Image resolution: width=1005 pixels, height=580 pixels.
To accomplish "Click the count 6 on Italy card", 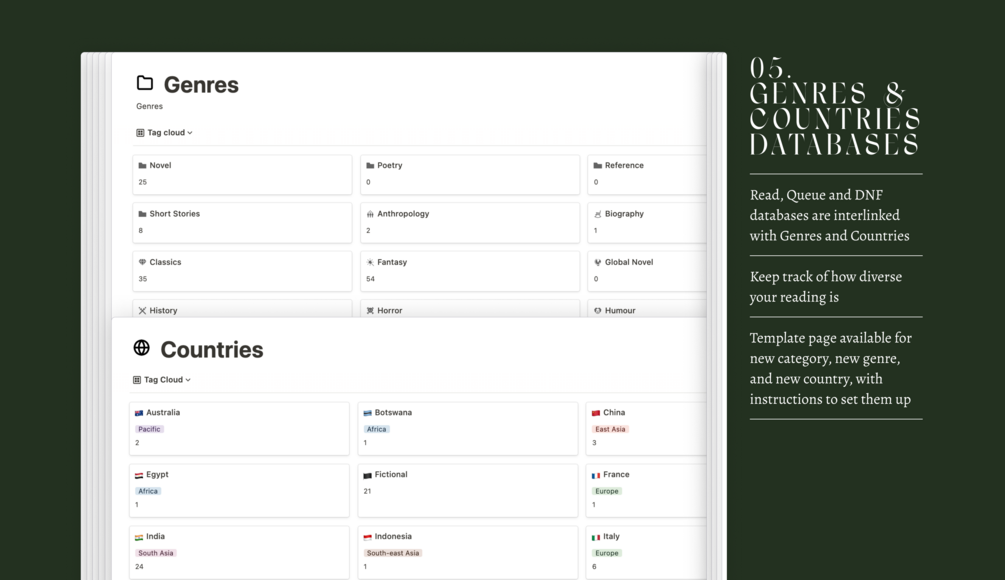I will pyautogui.click(x=594, y=567).
